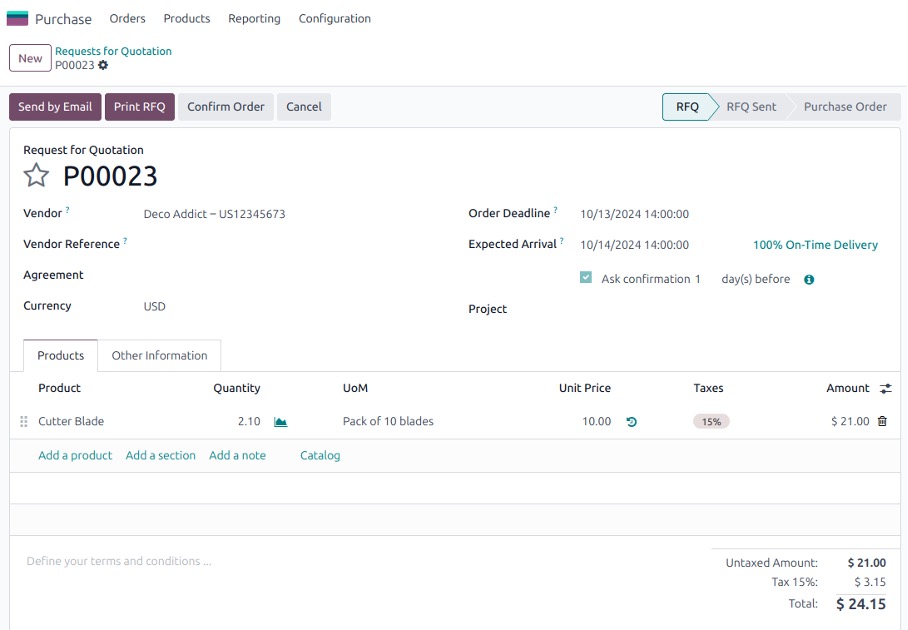Open Expected Arrival date picker field
Image resolution: width=908 pixels, height=630 pixels.
(x=635, y=245)
